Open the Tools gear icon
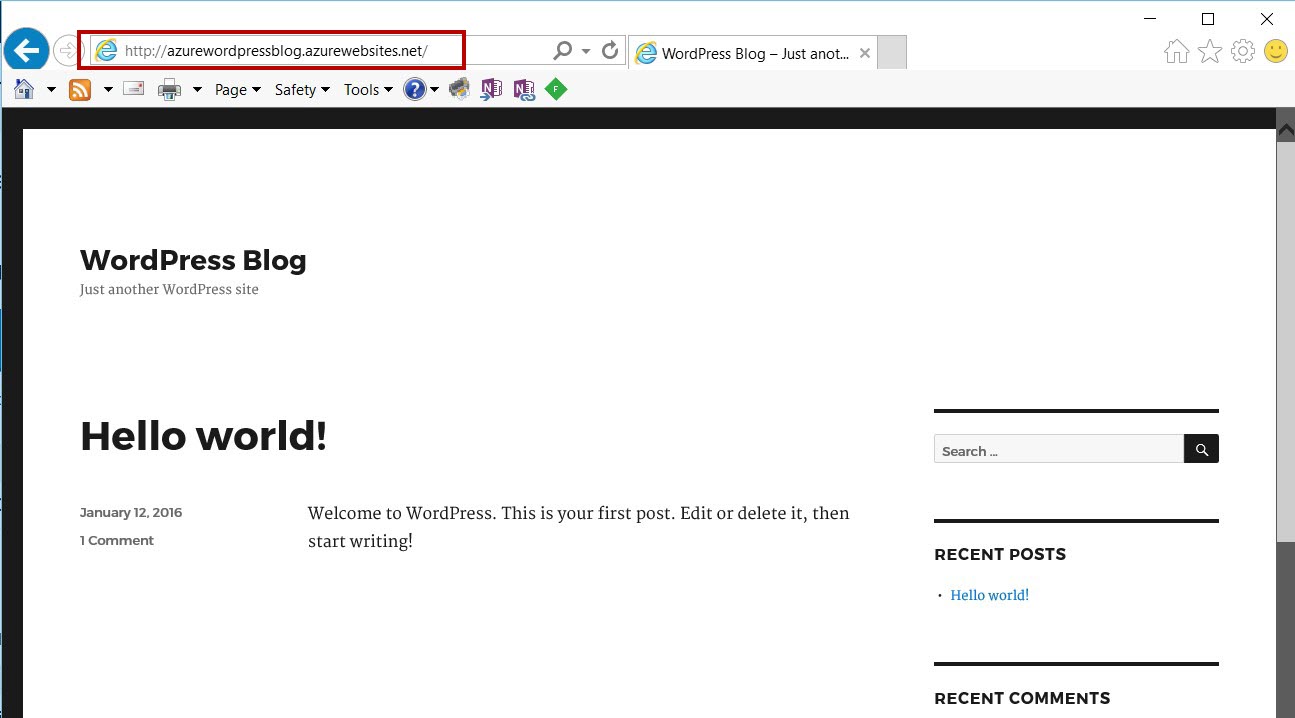Viewport: 1295px width, 718px height. click(x=1243, y=51)
